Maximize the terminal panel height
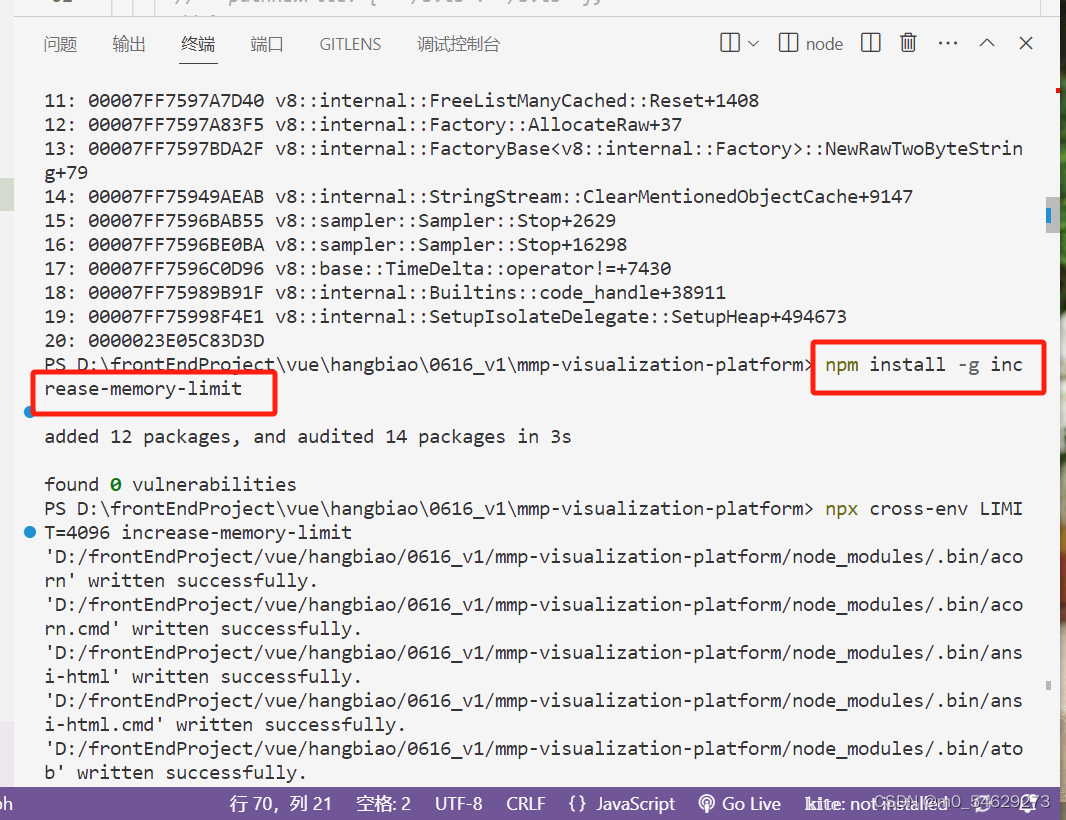1066x820 pixels. 986,43
